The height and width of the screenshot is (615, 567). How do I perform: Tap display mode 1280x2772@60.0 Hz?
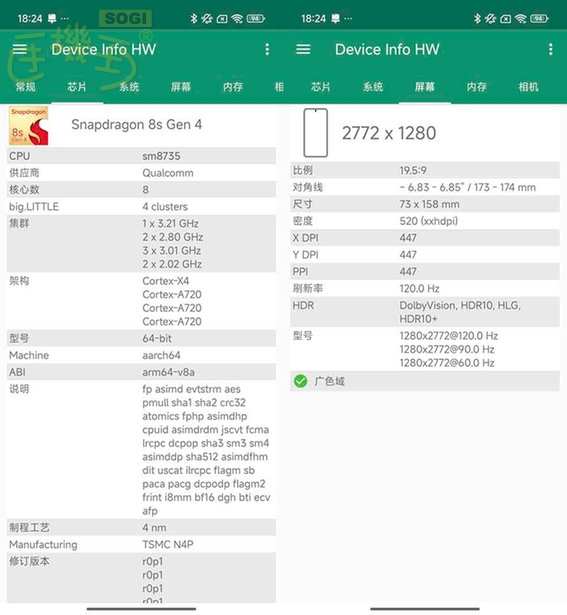tap(447, 363)
